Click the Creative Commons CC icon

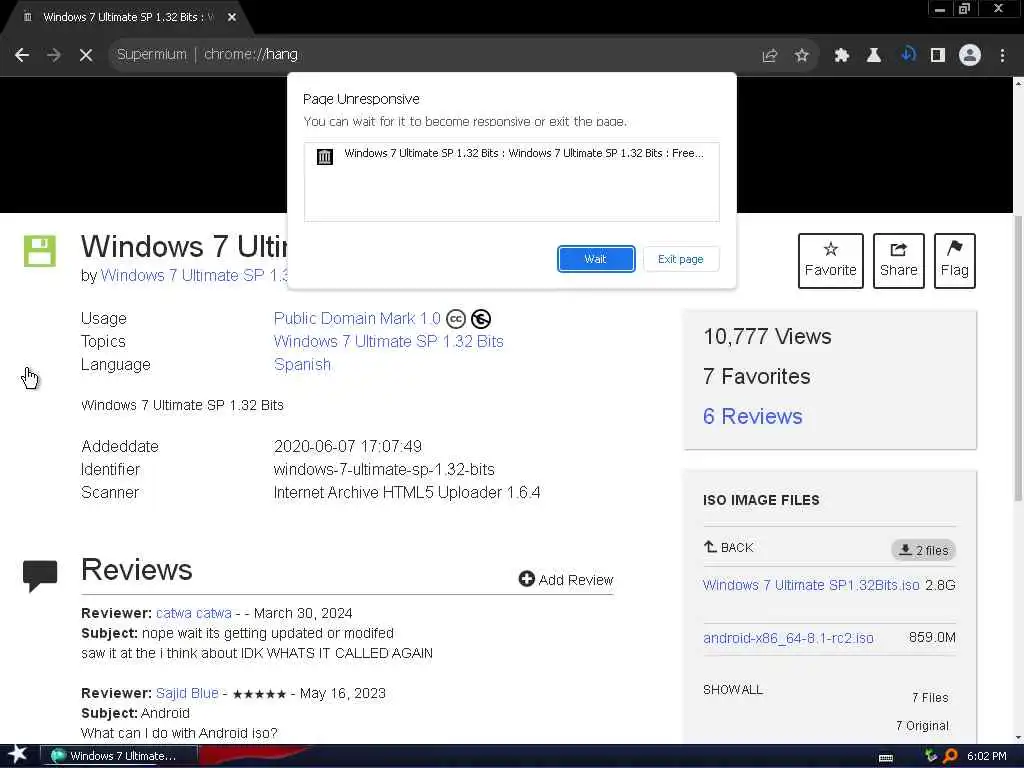pyautogui.click(x=456, y=319)
